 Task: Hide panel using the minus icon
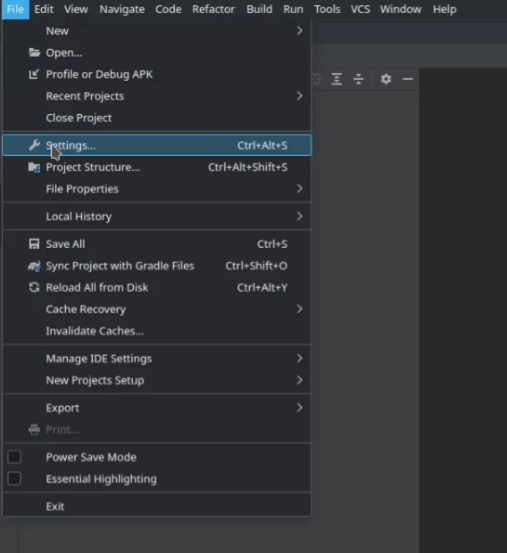pos(408,79)
